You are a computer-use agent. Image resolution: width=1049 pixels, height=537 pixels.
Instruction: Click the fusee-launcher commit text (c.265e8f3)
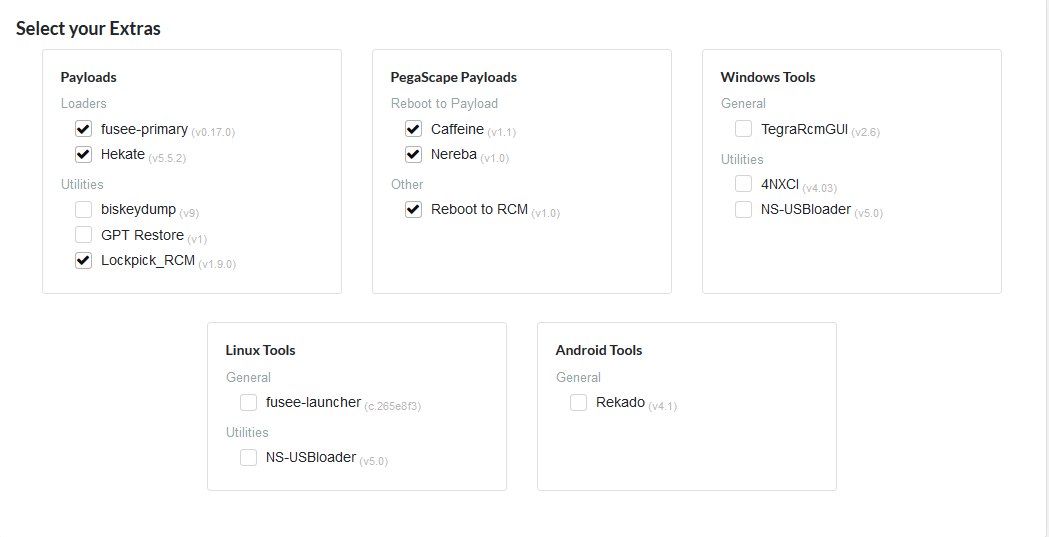pyautogui.click(x=393, y=406)
